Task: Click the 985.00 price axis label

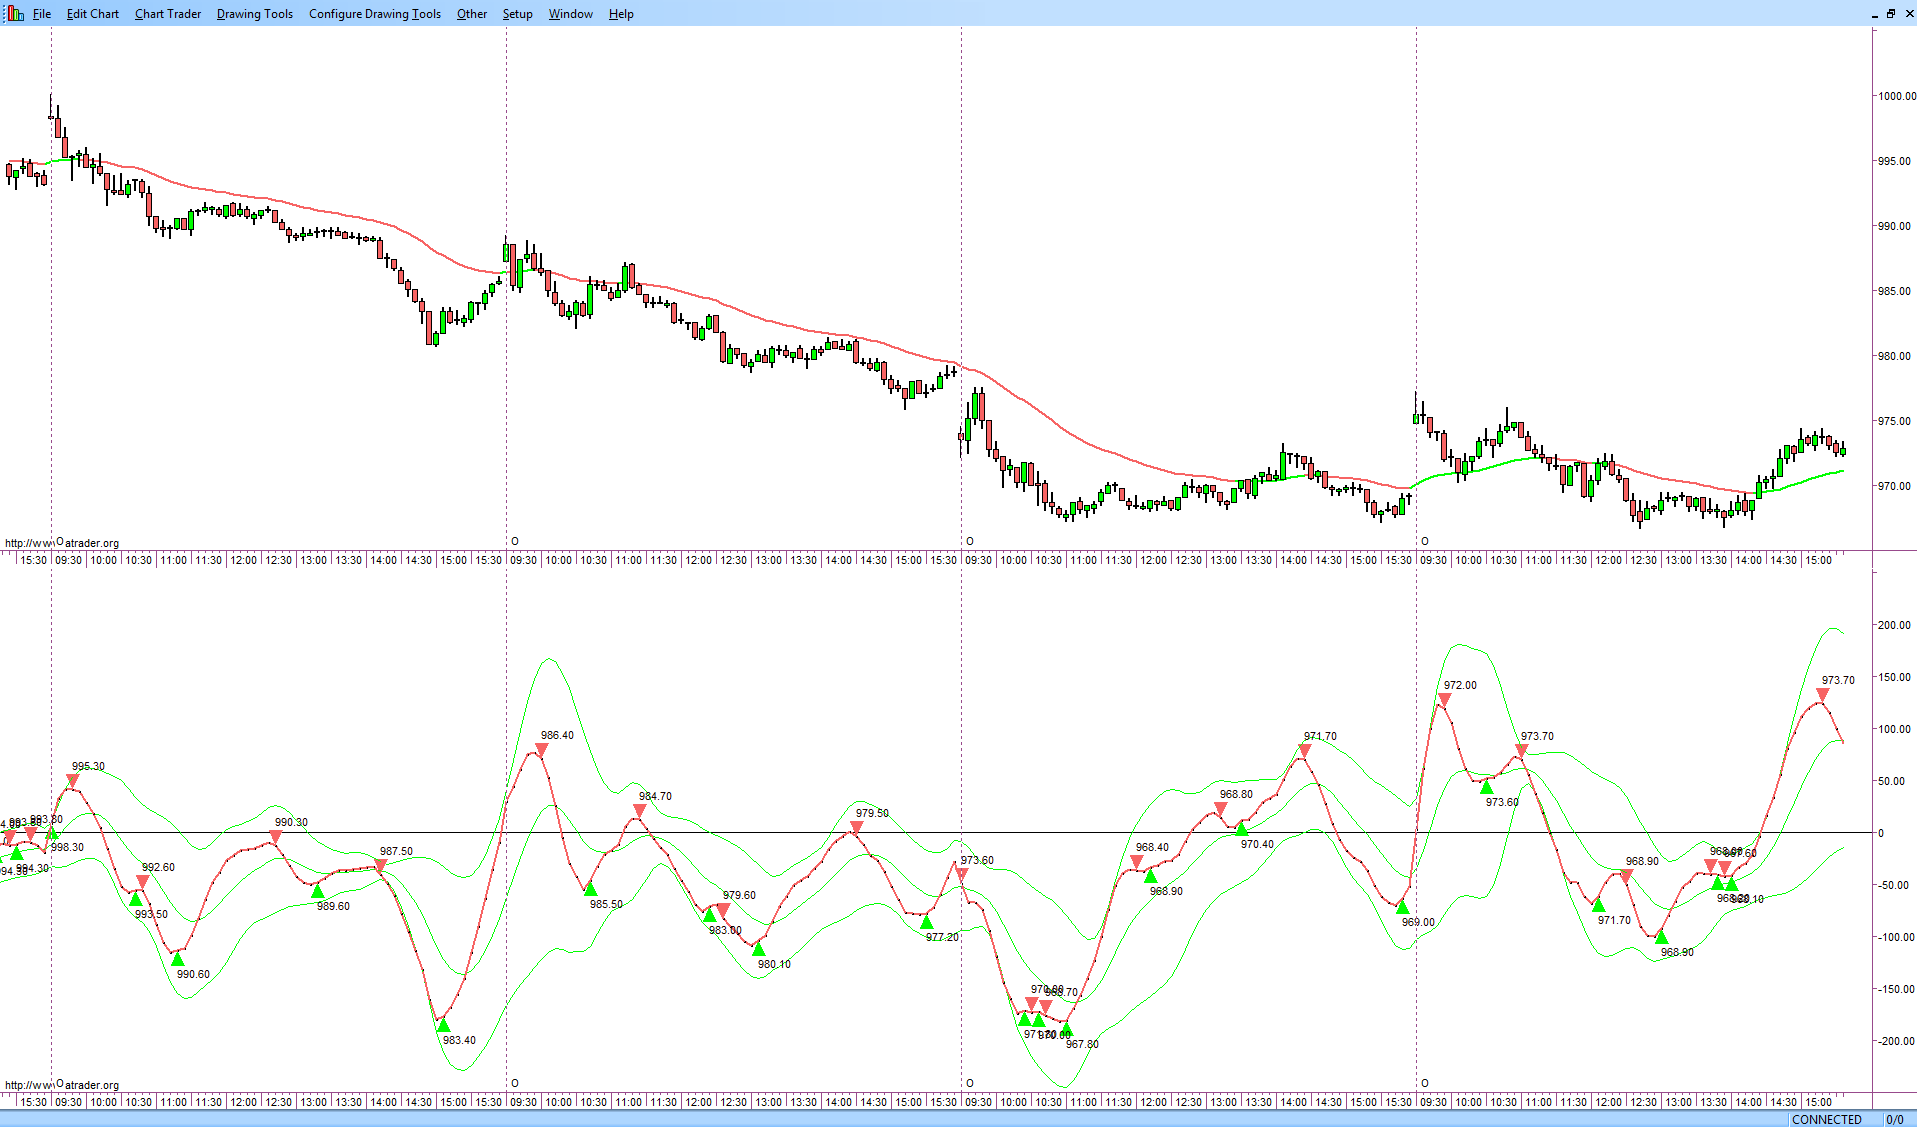Action: [1896, 291]
